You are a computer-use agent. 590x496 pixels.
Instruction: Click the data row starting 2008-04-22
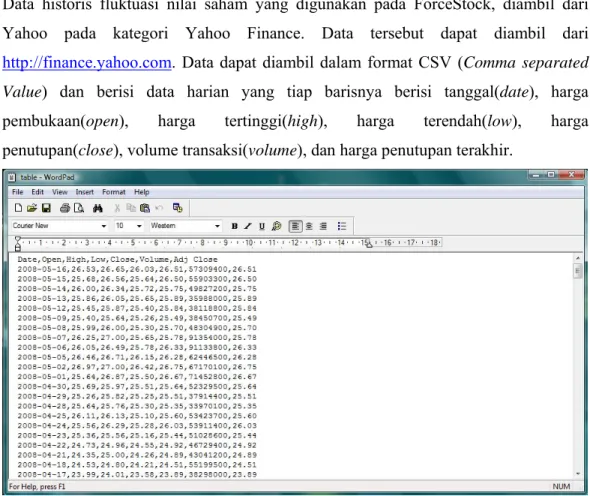click(137, 445)
